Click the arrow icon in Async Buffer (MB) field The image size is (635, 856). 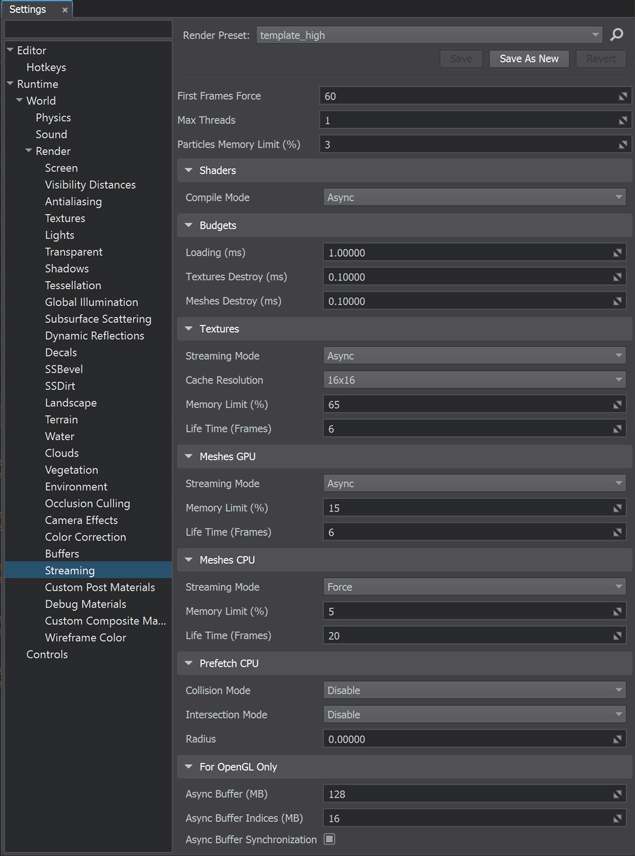coord(618,794)
